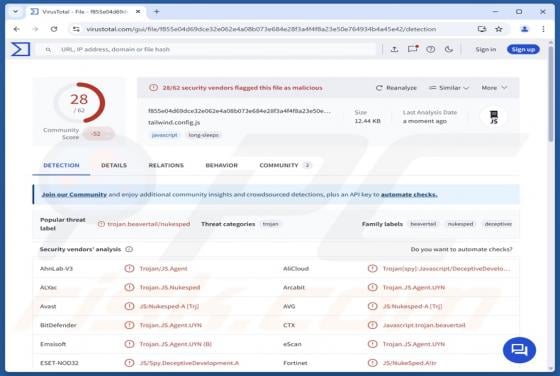
Task: Click the community score -52 badge
Action: coord(98,134)
